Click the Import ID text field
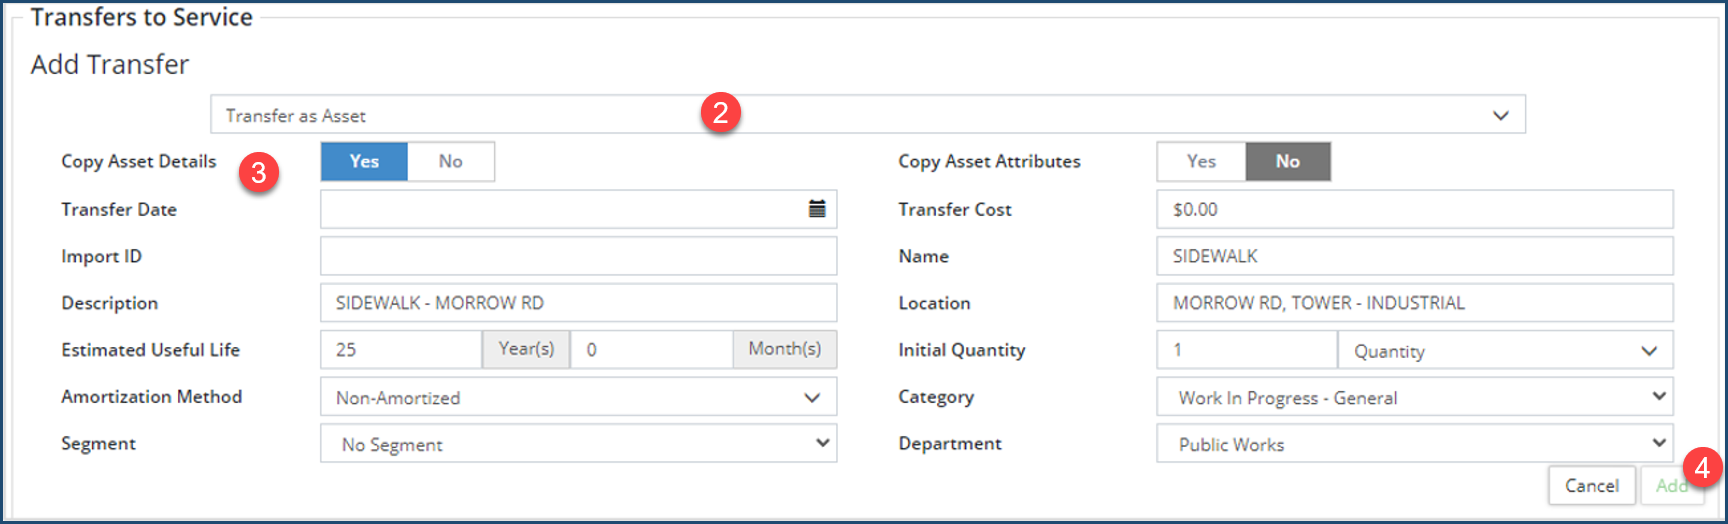1728x524 pixels. tap(578, 256)
